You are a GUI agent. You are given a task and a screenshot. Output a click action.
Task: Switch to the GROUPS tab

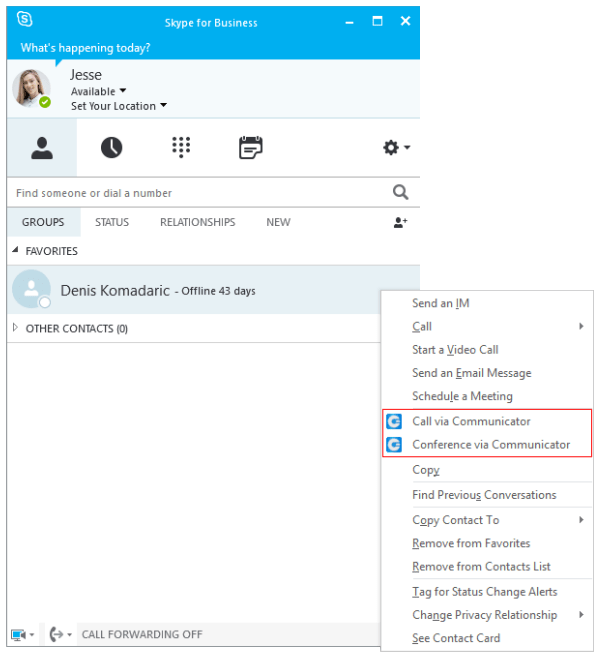pyautogui.click(x=43, y=222)
